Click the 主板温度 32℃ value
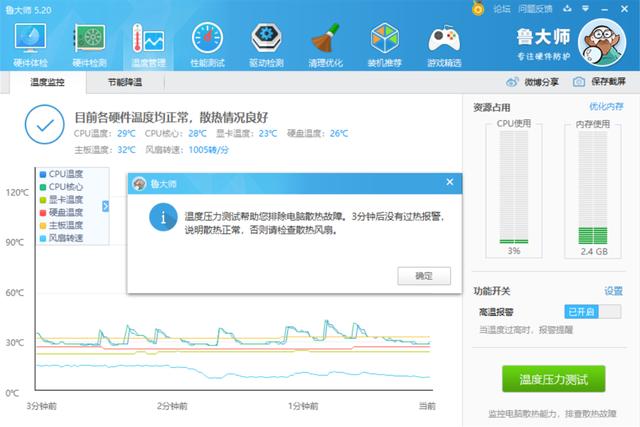 (126, 150)
